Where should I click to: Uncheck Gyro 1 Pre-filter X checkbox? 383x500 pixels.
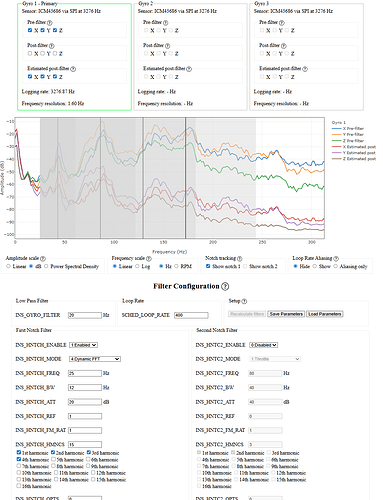tap(30, 30)
